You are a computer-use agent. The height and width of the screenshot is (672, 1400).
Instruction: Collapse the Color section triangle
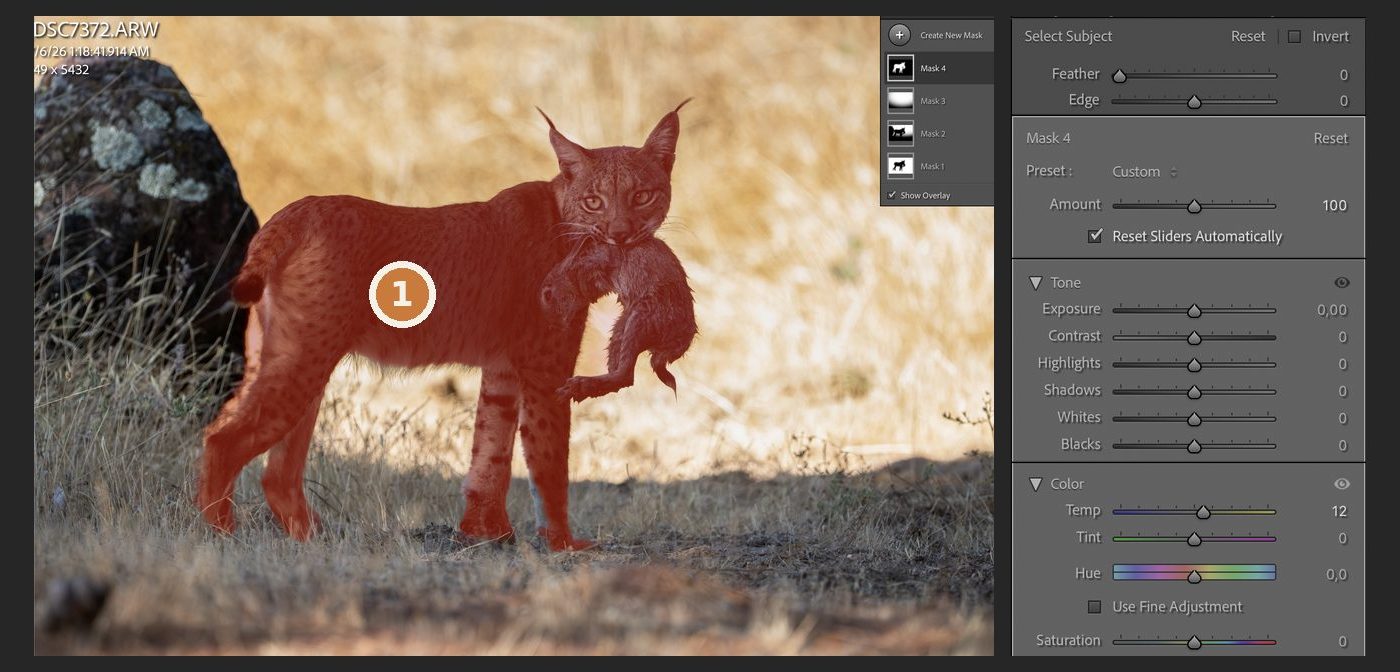pos(1035,484)
